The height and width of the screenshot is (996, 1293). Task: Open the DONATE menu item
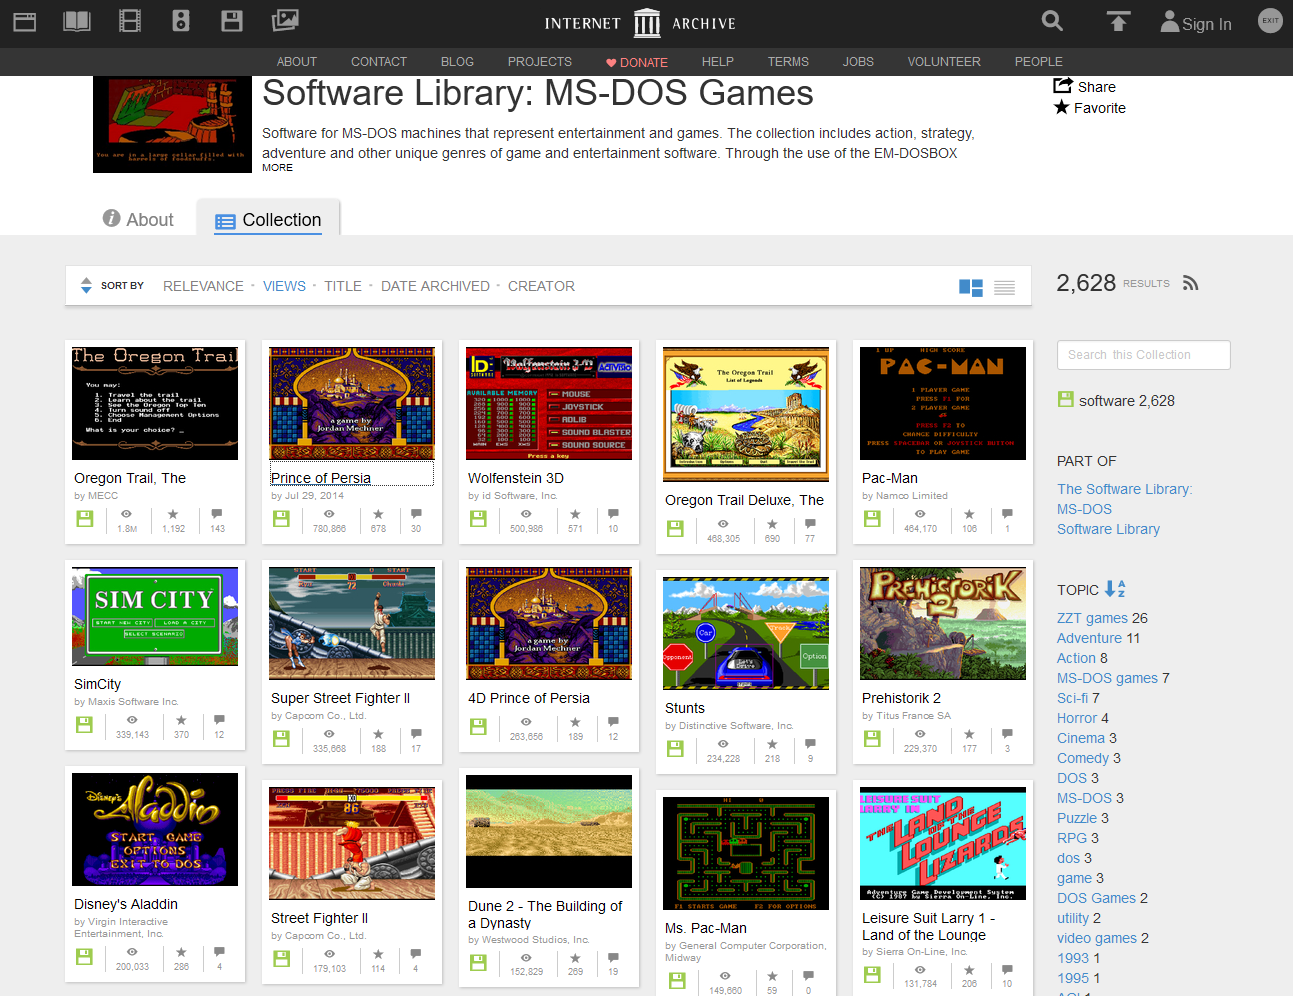[x=637, y=61]
